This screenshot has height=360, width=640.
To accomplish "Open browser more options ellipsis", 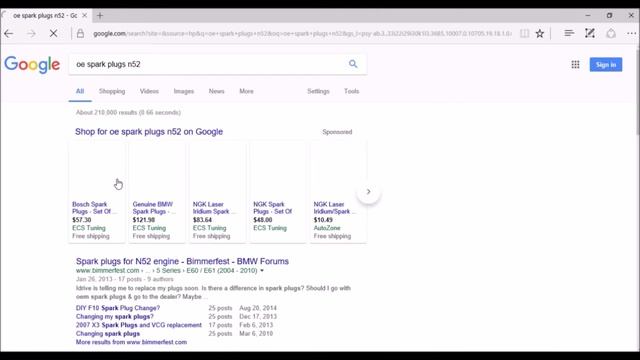I will click(x=631, y=33).
